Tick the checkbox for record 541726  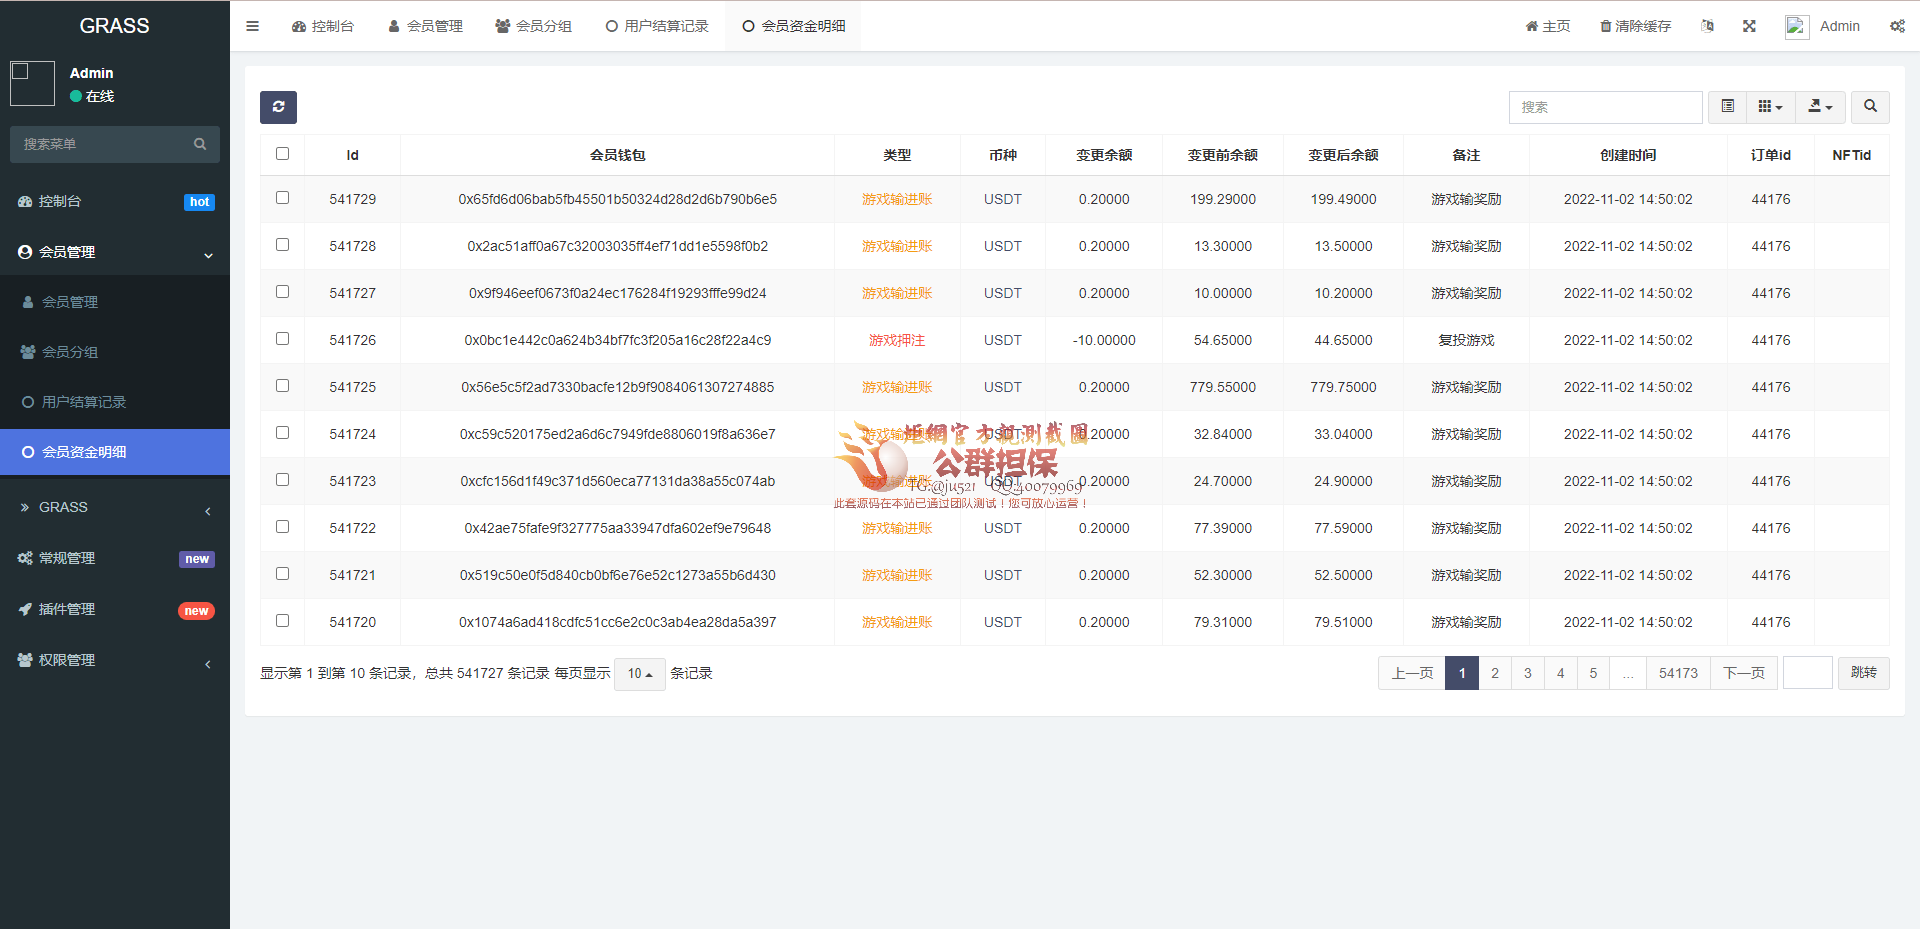click(x=282, y=339)
